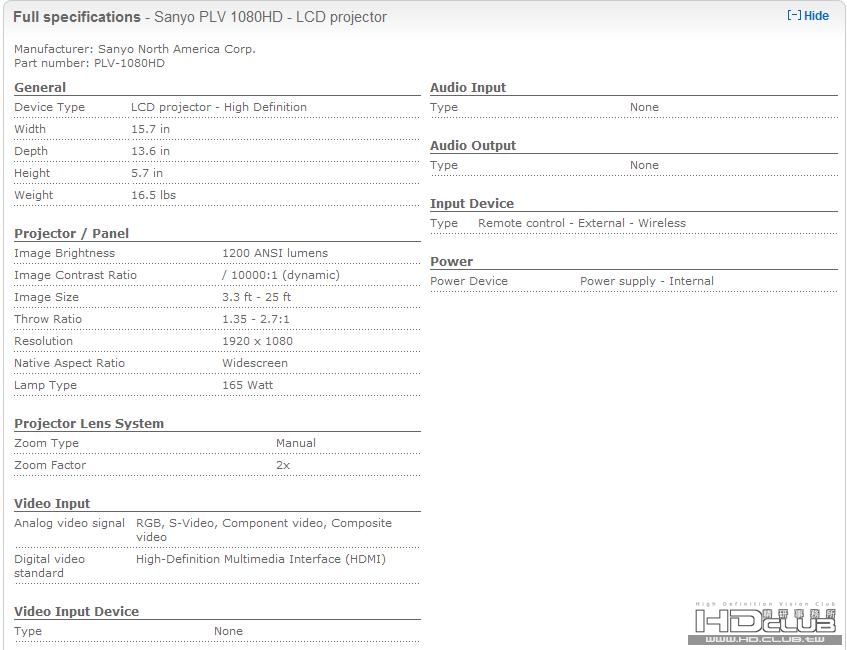The height and width of the screenshot is (650, 847).
Task: Click the Lamp Type value 165 Watt
Action: (x=247, y=385)
